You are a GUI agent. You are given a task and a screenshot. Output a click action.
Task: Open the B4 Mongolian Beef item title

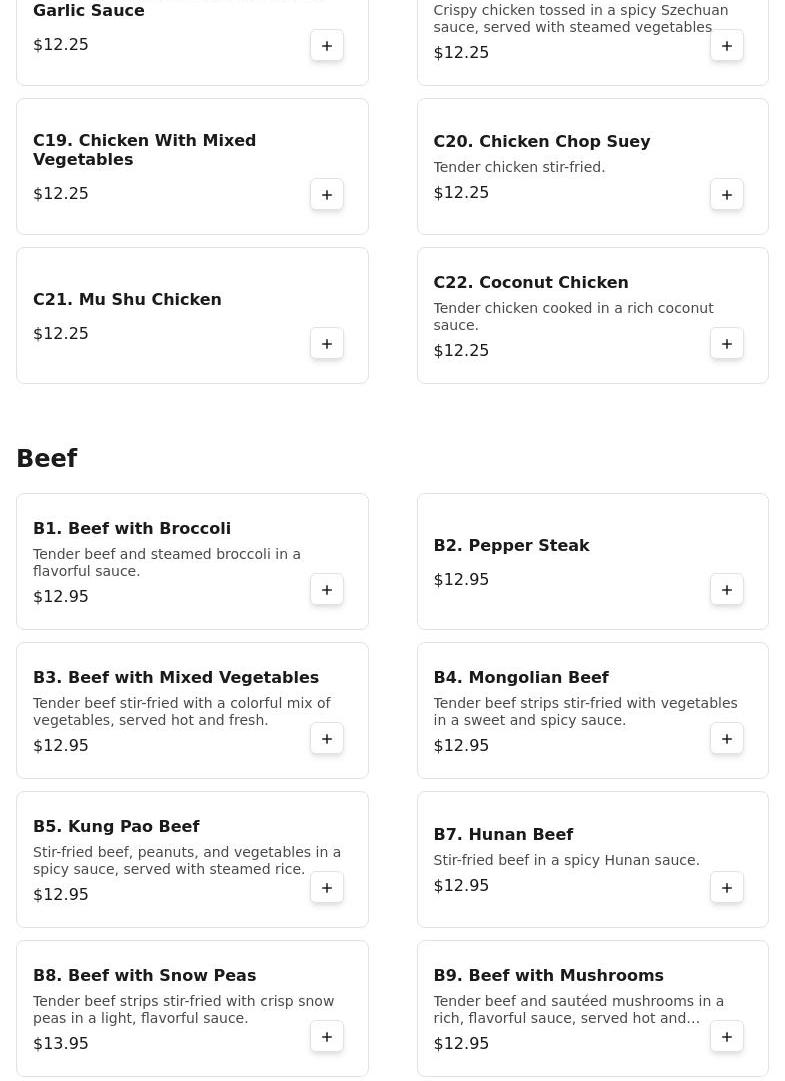[x=520, y=677]
